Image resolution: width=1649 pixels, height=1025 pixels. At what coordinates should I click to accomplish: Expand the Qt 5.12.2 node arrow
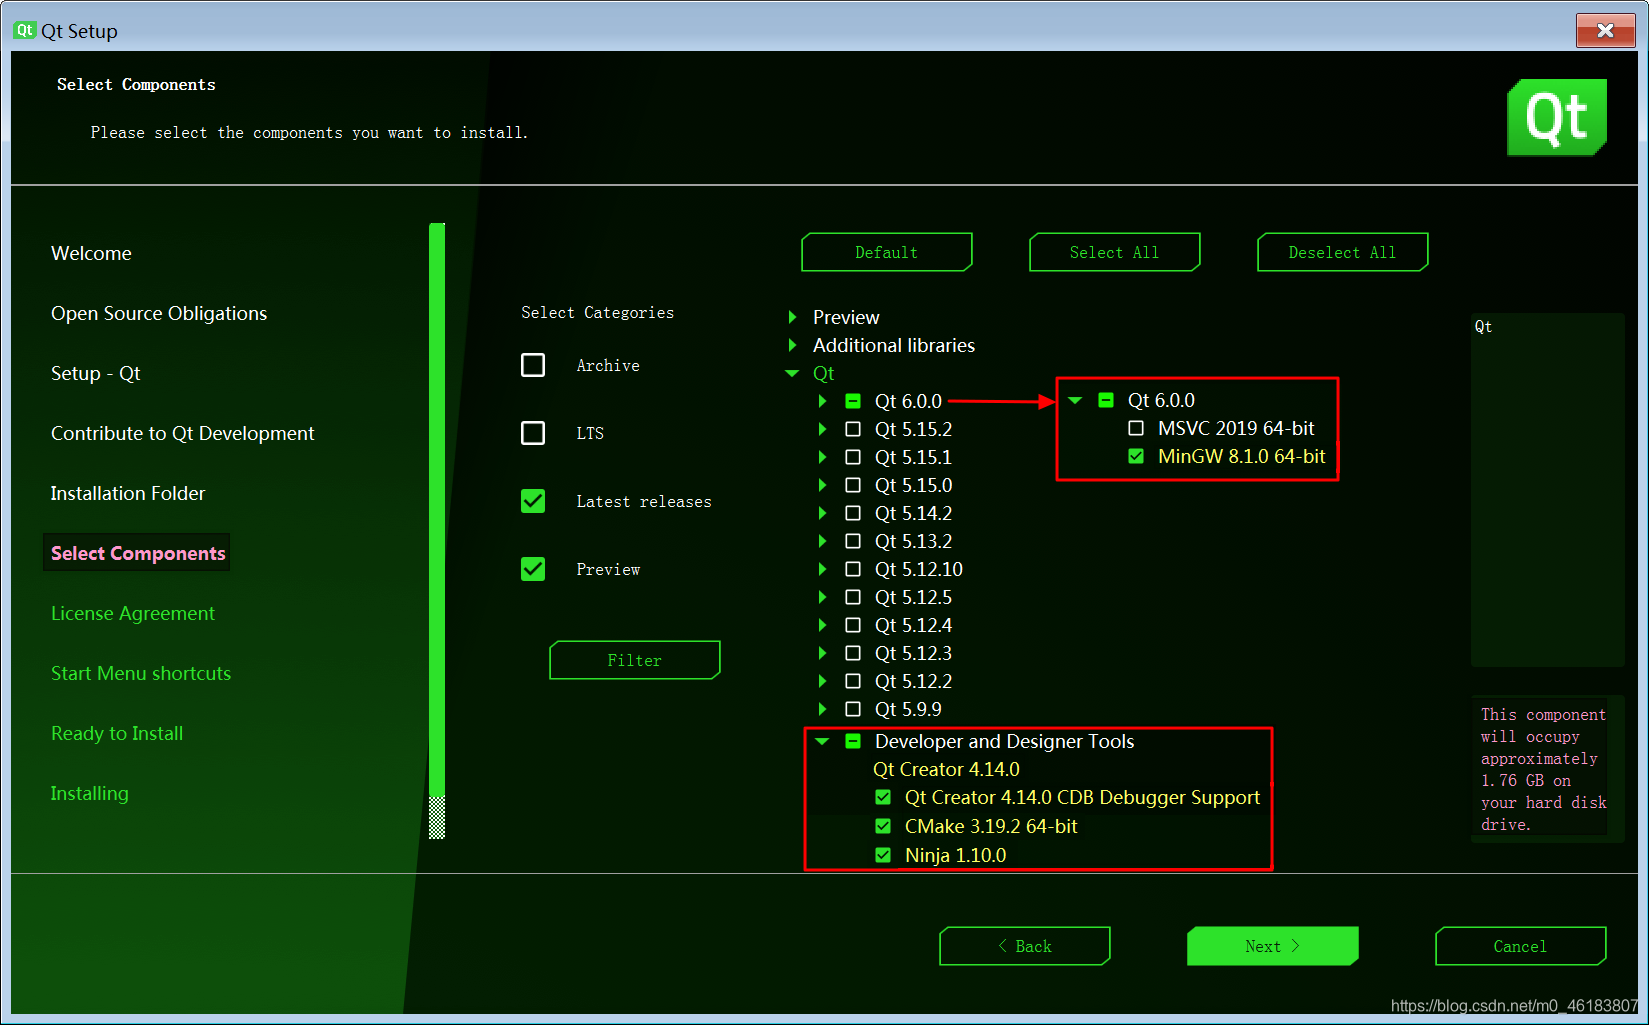pyautogui.click(x=822, y=681)
